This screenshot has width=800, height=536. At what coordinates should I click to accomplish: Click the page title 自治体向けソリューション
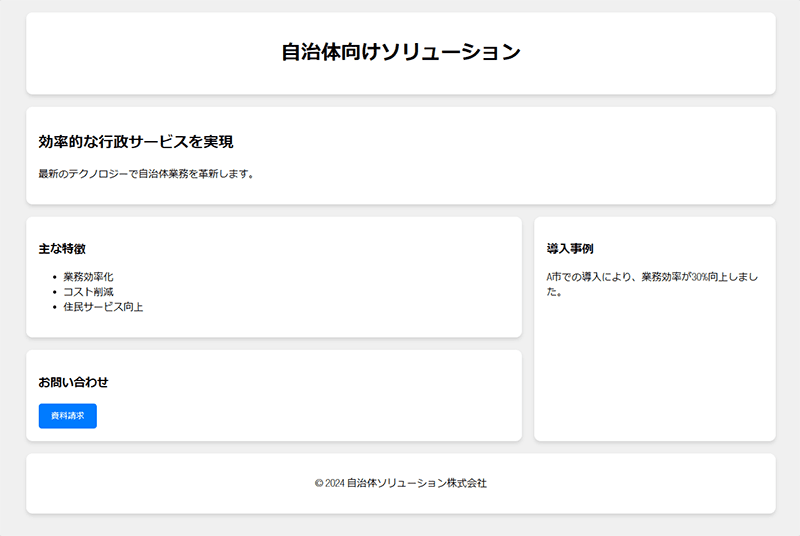400,53
